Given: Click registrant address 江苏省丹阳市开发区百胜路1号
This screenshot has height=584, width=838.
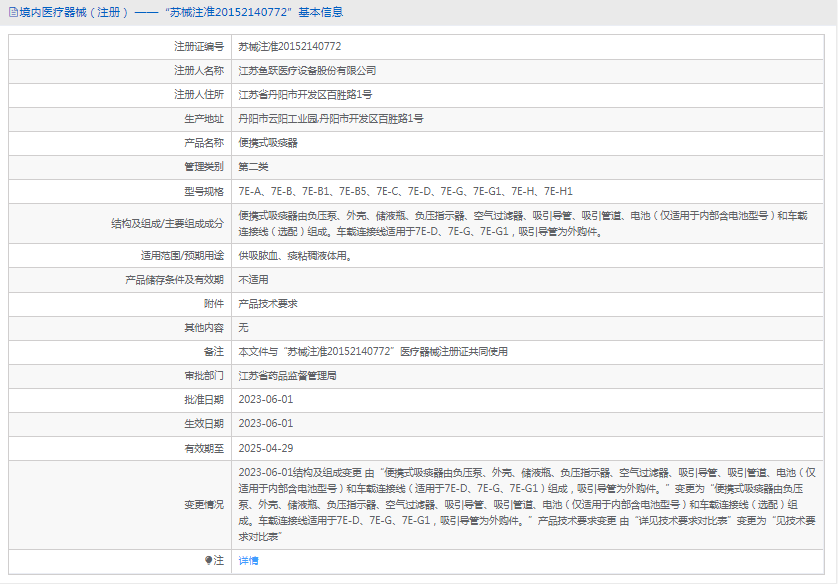Looking at the screenshot, I should [x=305, y=95].
